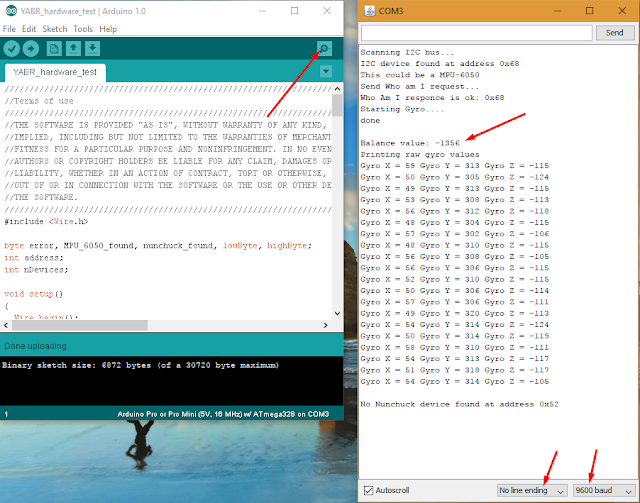Click the editor vertical scrollbar thumb
The image size is (640, 503).
(x=337, y=105)
